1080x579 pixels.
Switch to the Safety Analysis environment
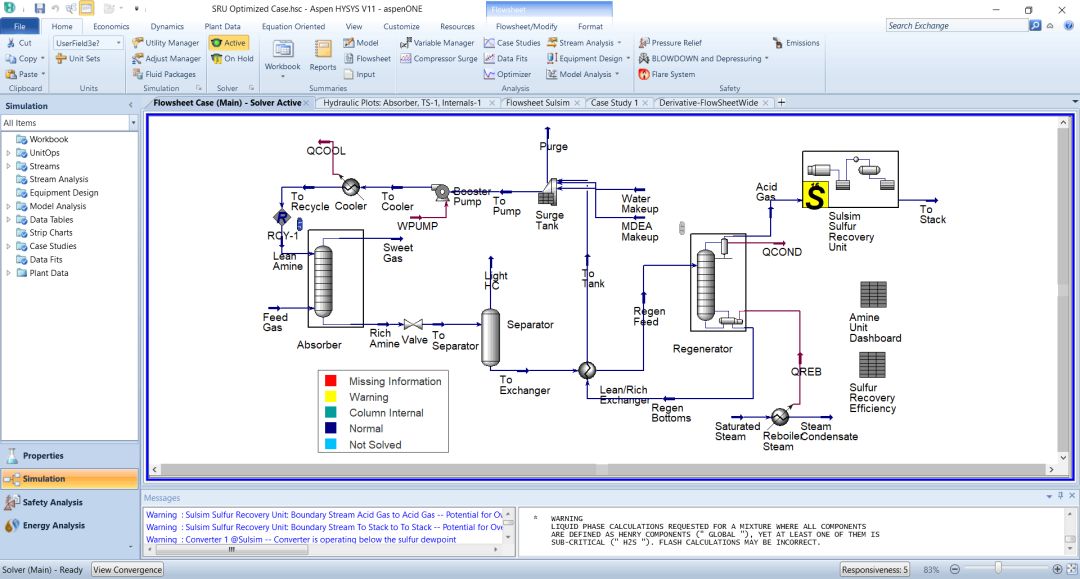coord(69,503)
